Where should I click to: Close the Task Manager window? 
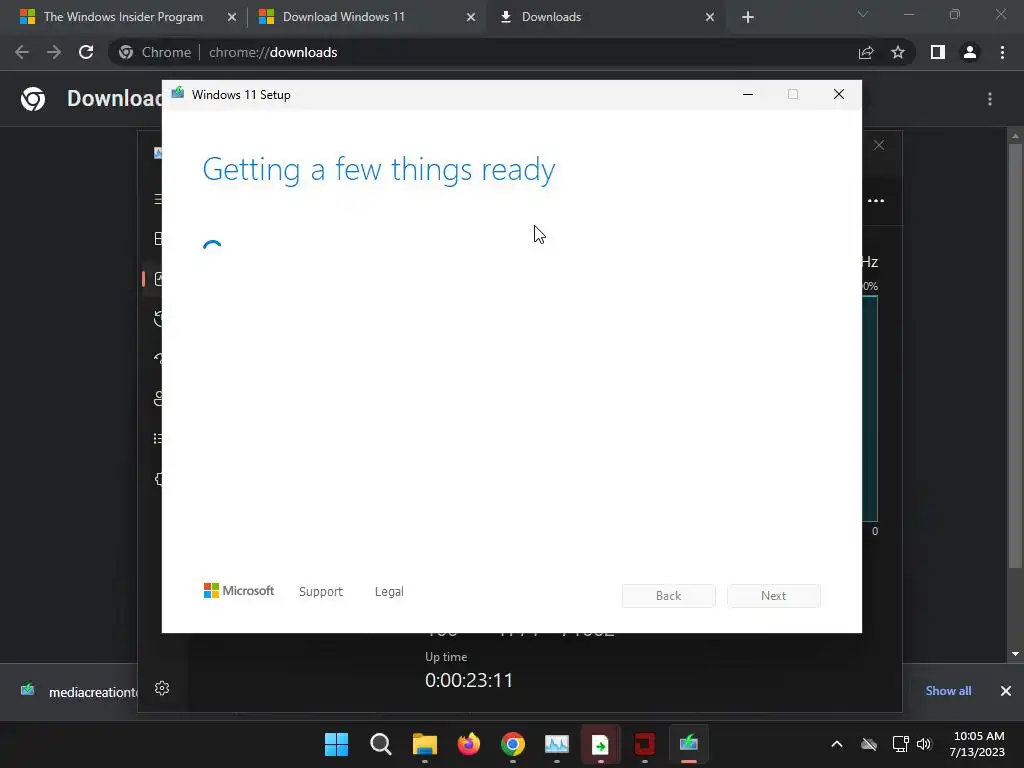click(879, 145)
